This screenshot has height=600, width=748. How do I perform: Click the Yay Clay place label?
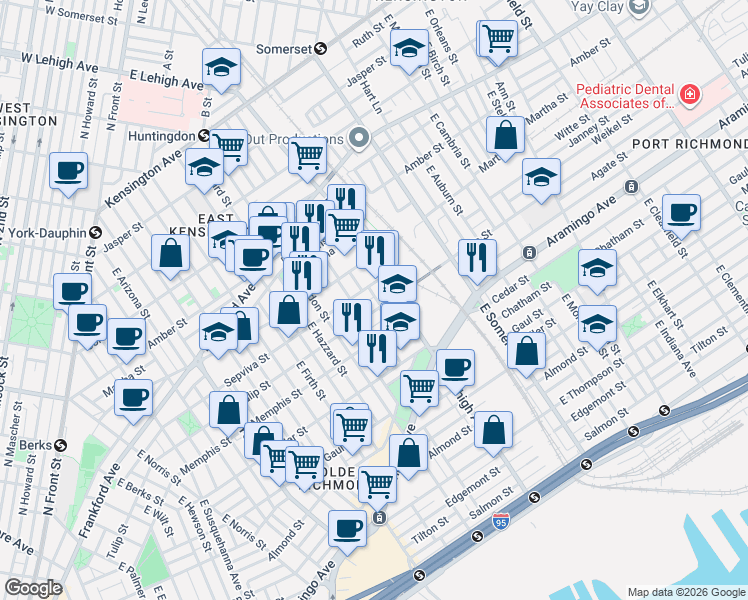[x=597, y=7]
